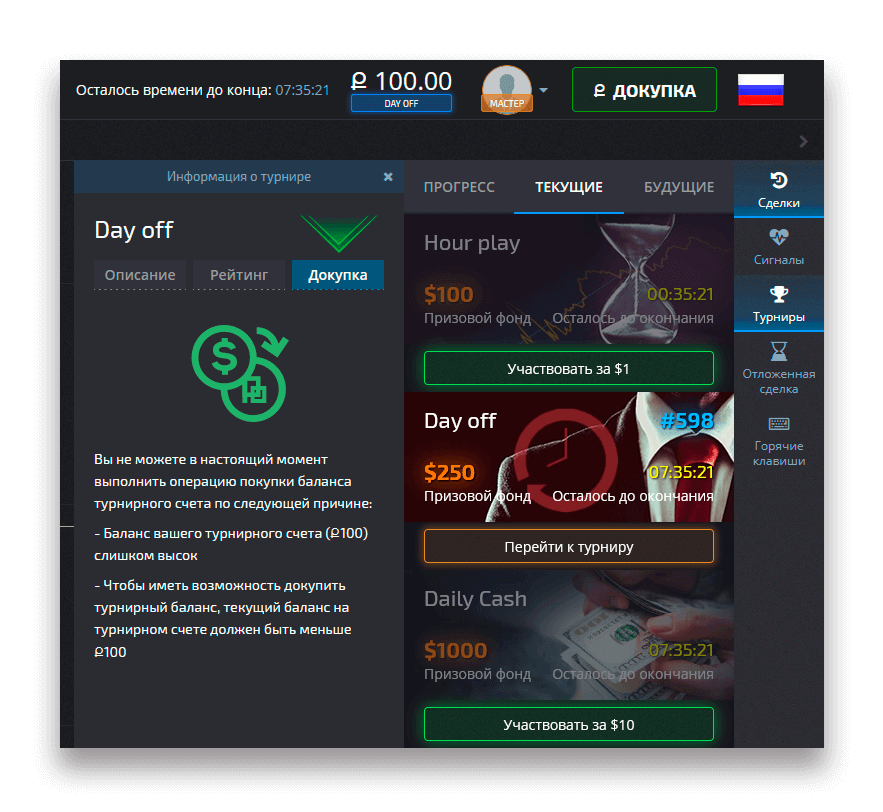The width and height of the screenshot is (883, 812).
Task: Open the Сделки history icon
Action: (x=778, y=181)
